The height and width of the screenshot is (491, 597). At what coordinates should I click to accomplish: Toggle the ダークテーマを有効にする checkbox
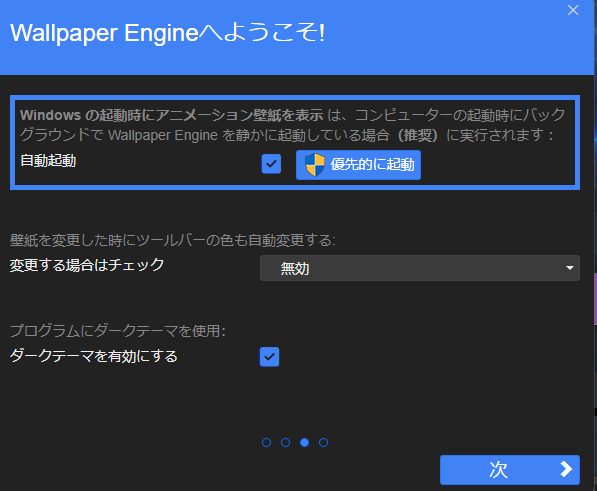[269, 357]
